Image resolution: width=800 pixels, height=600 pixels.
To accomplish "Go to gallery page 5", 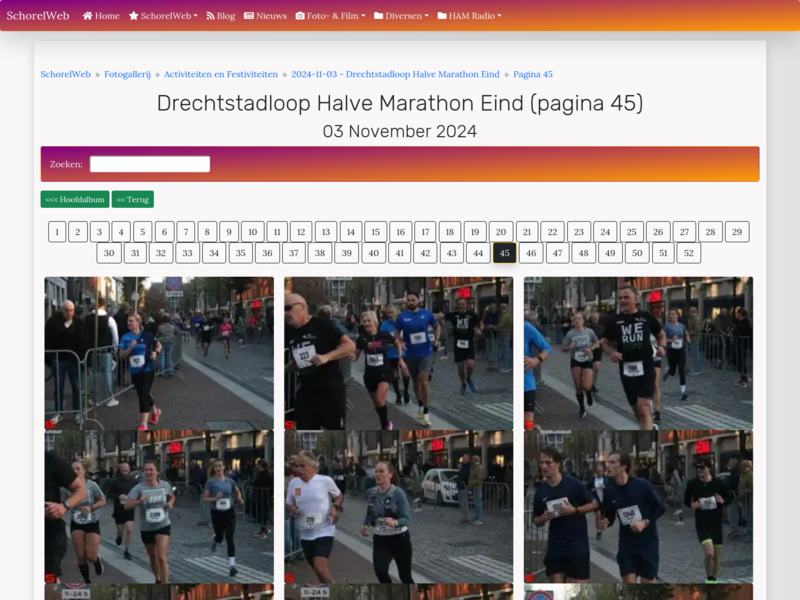I will [143, 232].
